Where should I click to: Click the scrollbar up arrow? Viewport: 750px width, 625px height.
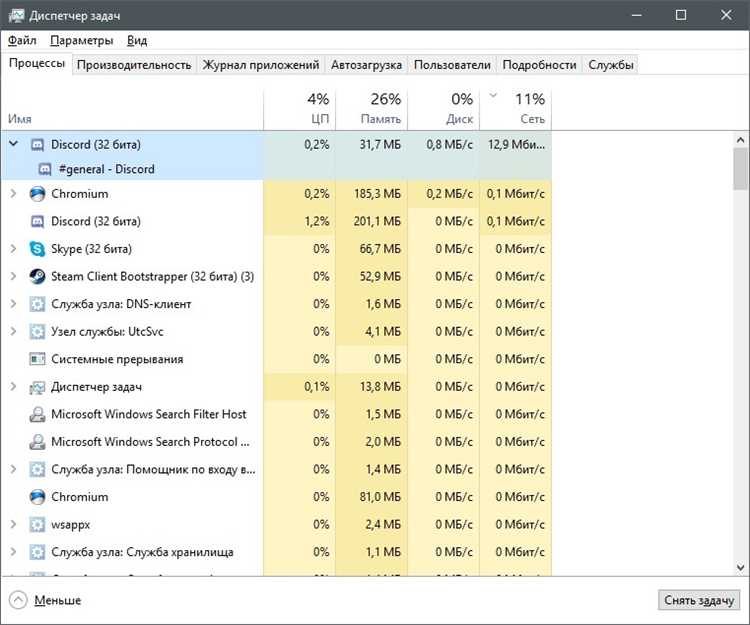(740, 140)
